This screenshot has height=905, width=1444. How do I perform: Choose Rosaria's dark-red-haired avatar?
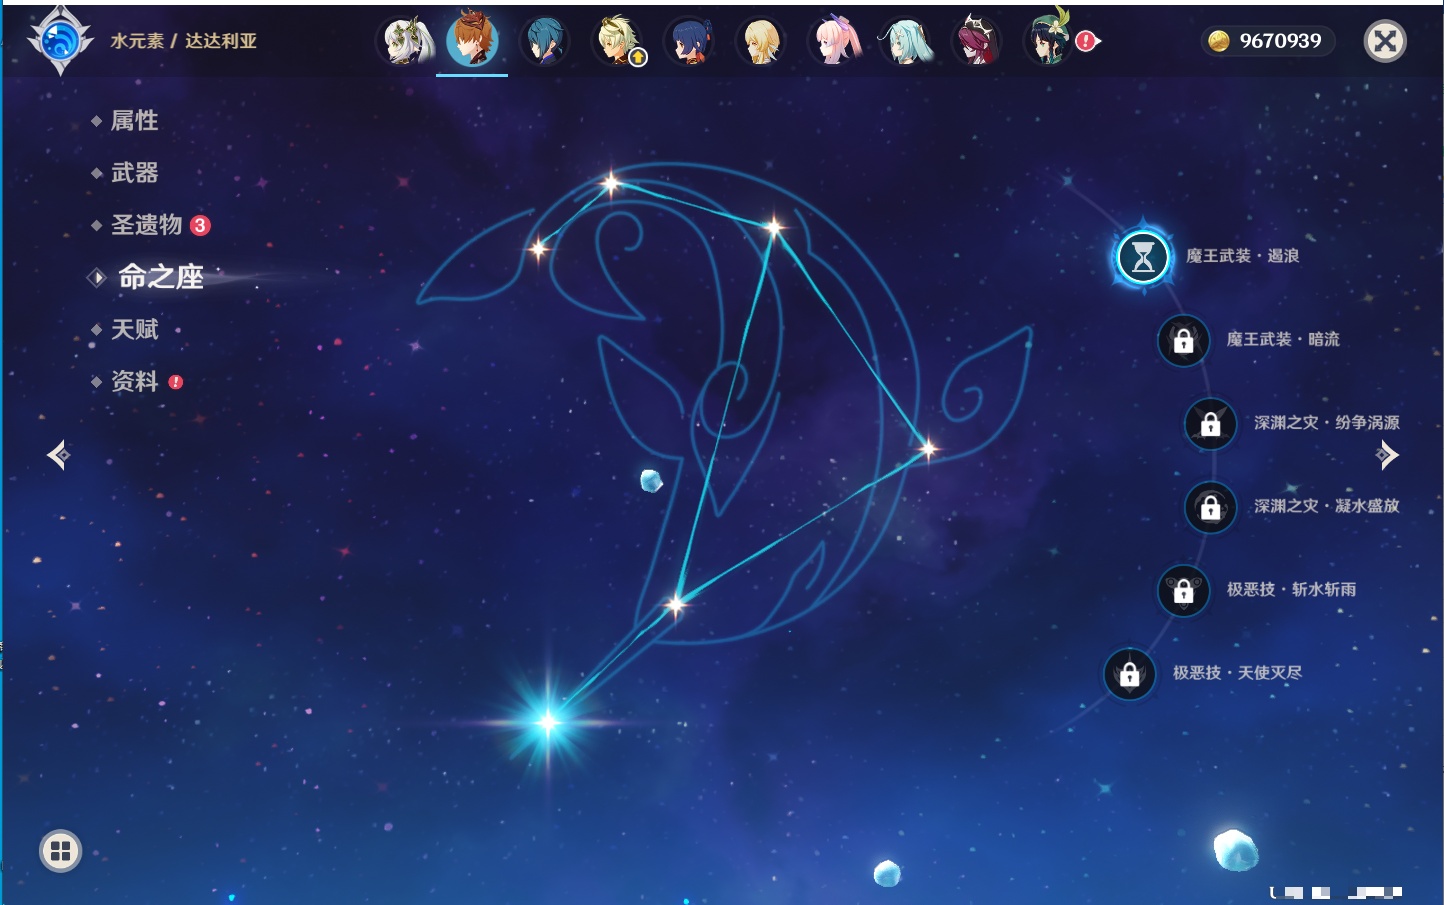pos(976,41)
